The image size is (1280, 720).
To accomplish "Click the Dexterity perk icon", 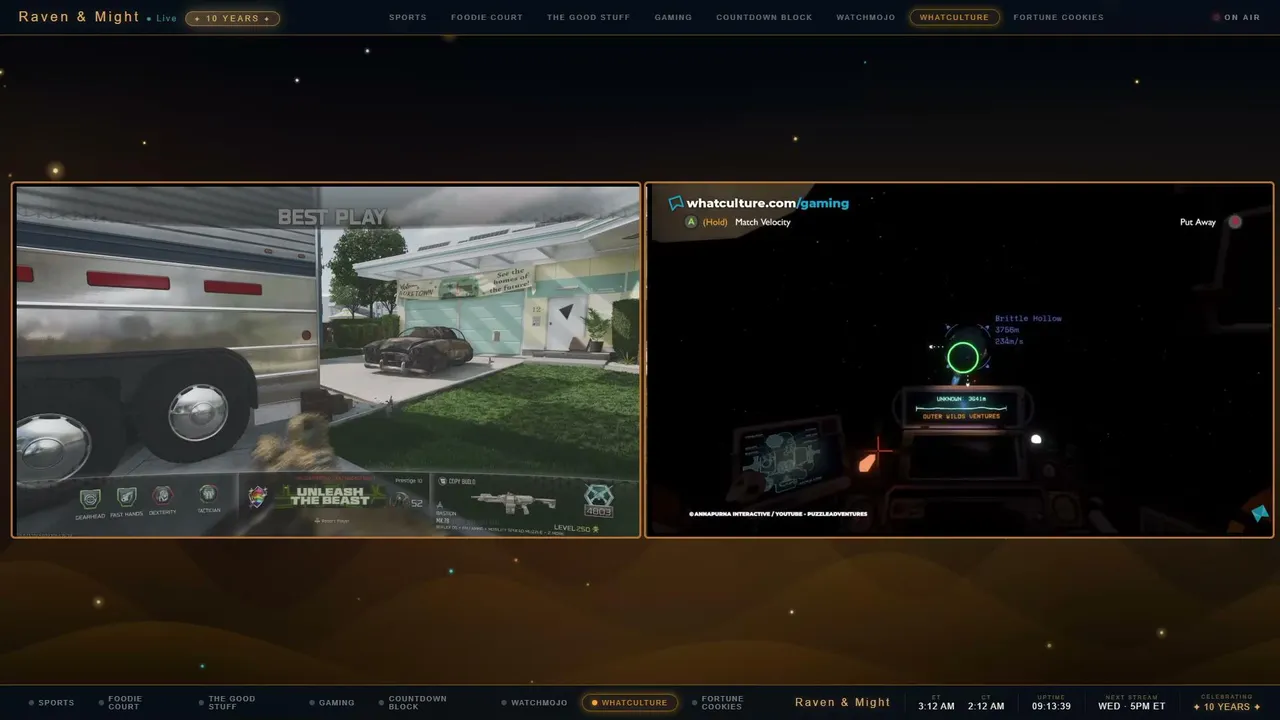I will click(162, 495).
